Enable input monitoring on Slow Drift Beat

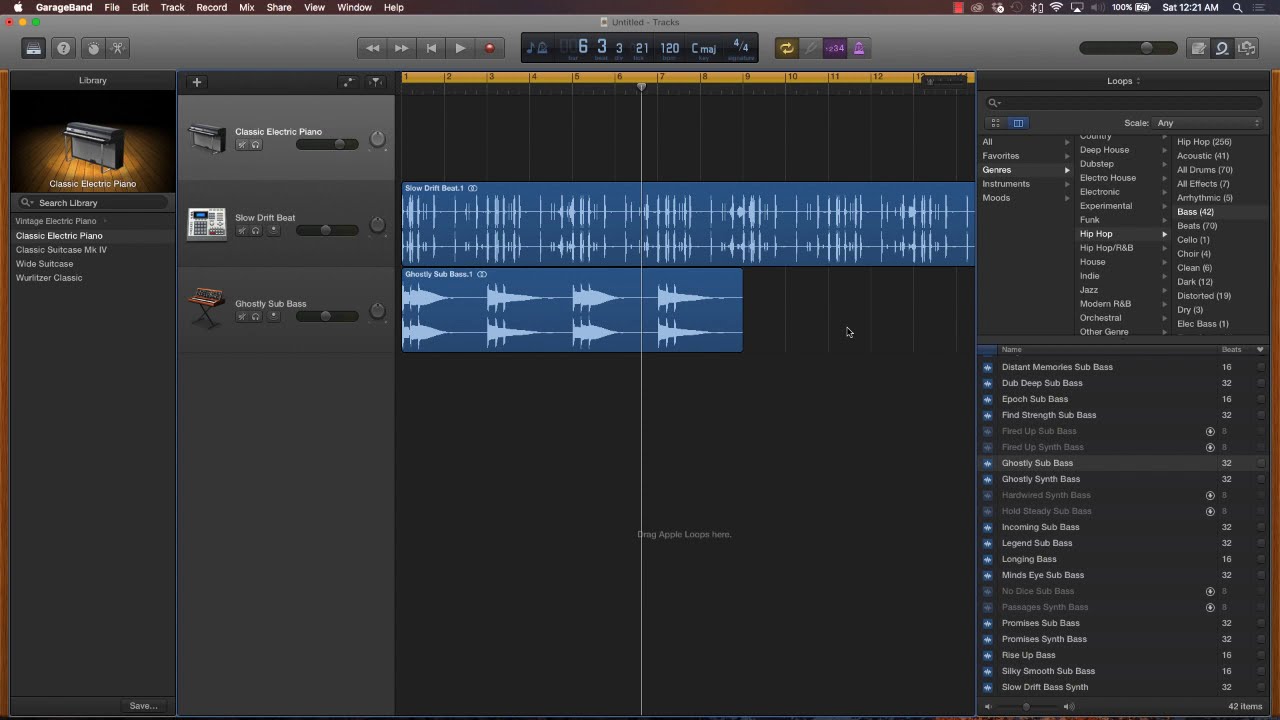[x=274, y=231]
